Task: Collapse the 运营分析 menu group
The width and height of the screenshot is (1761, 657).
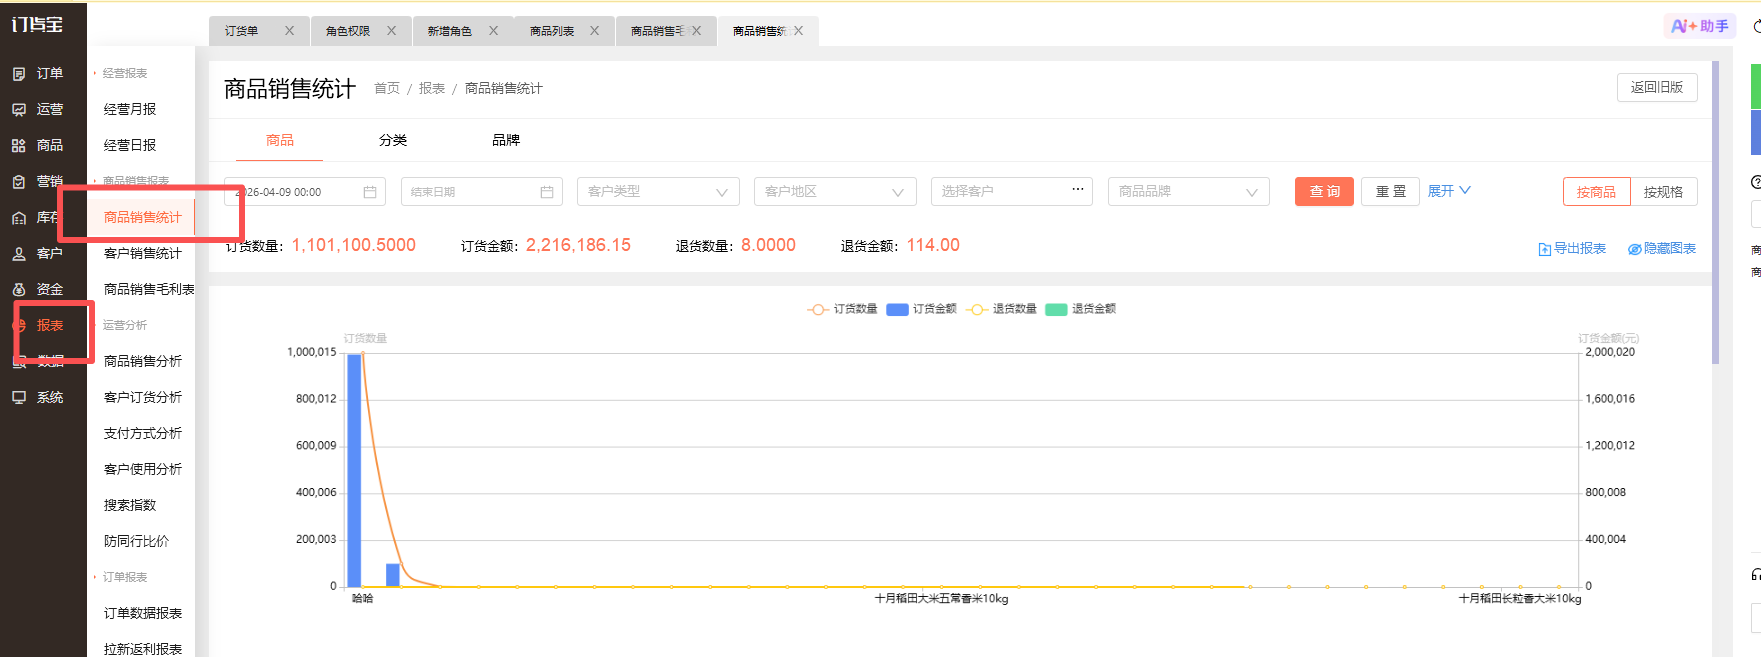Action: coord(124,325)
